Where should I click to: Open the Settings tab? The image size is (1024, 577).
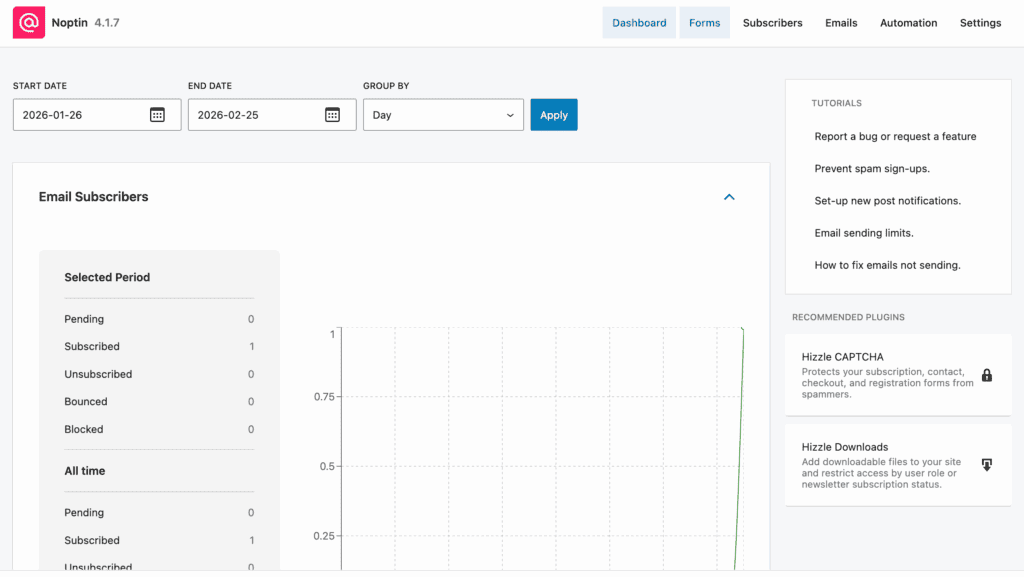click(x=980, y=23)
